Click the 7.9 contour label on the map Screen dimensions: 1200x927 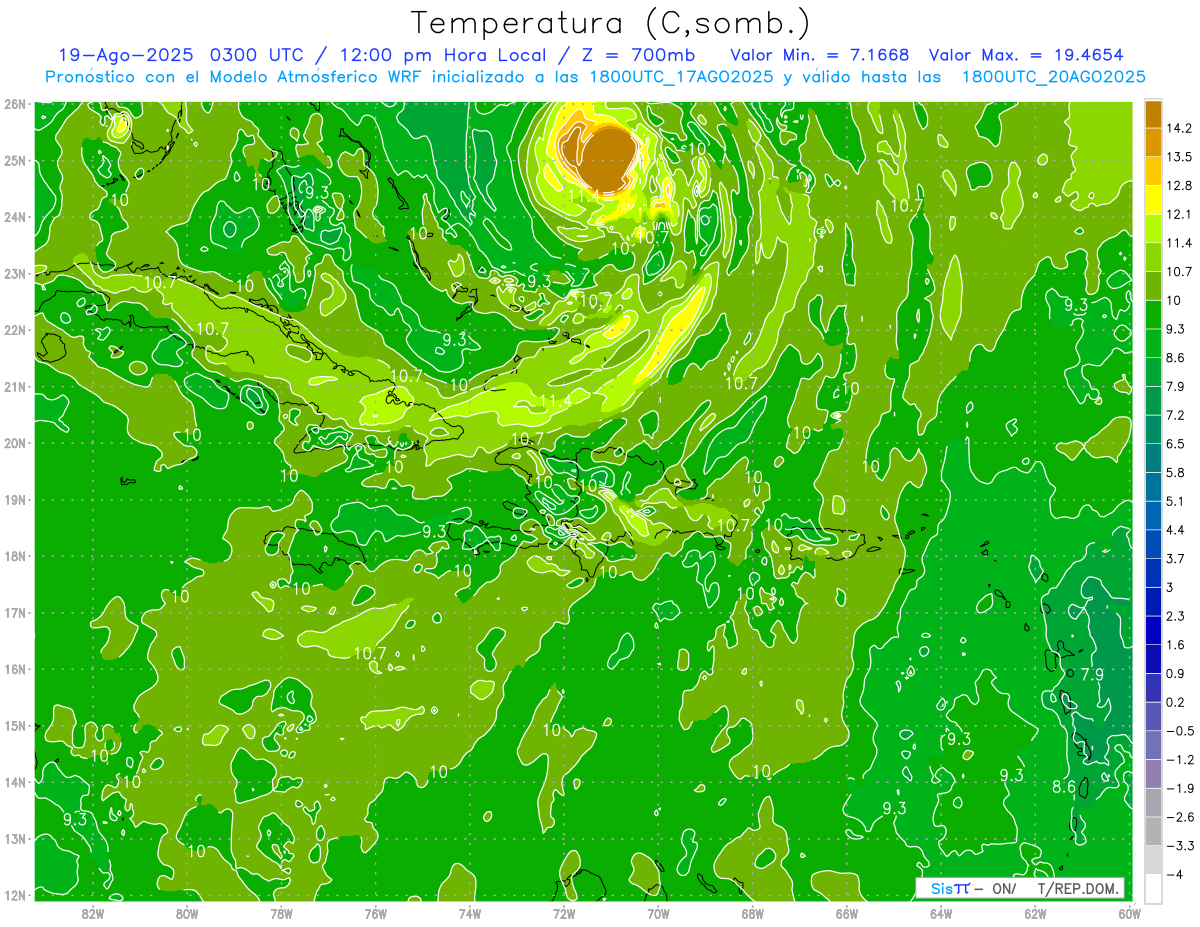1091,675
